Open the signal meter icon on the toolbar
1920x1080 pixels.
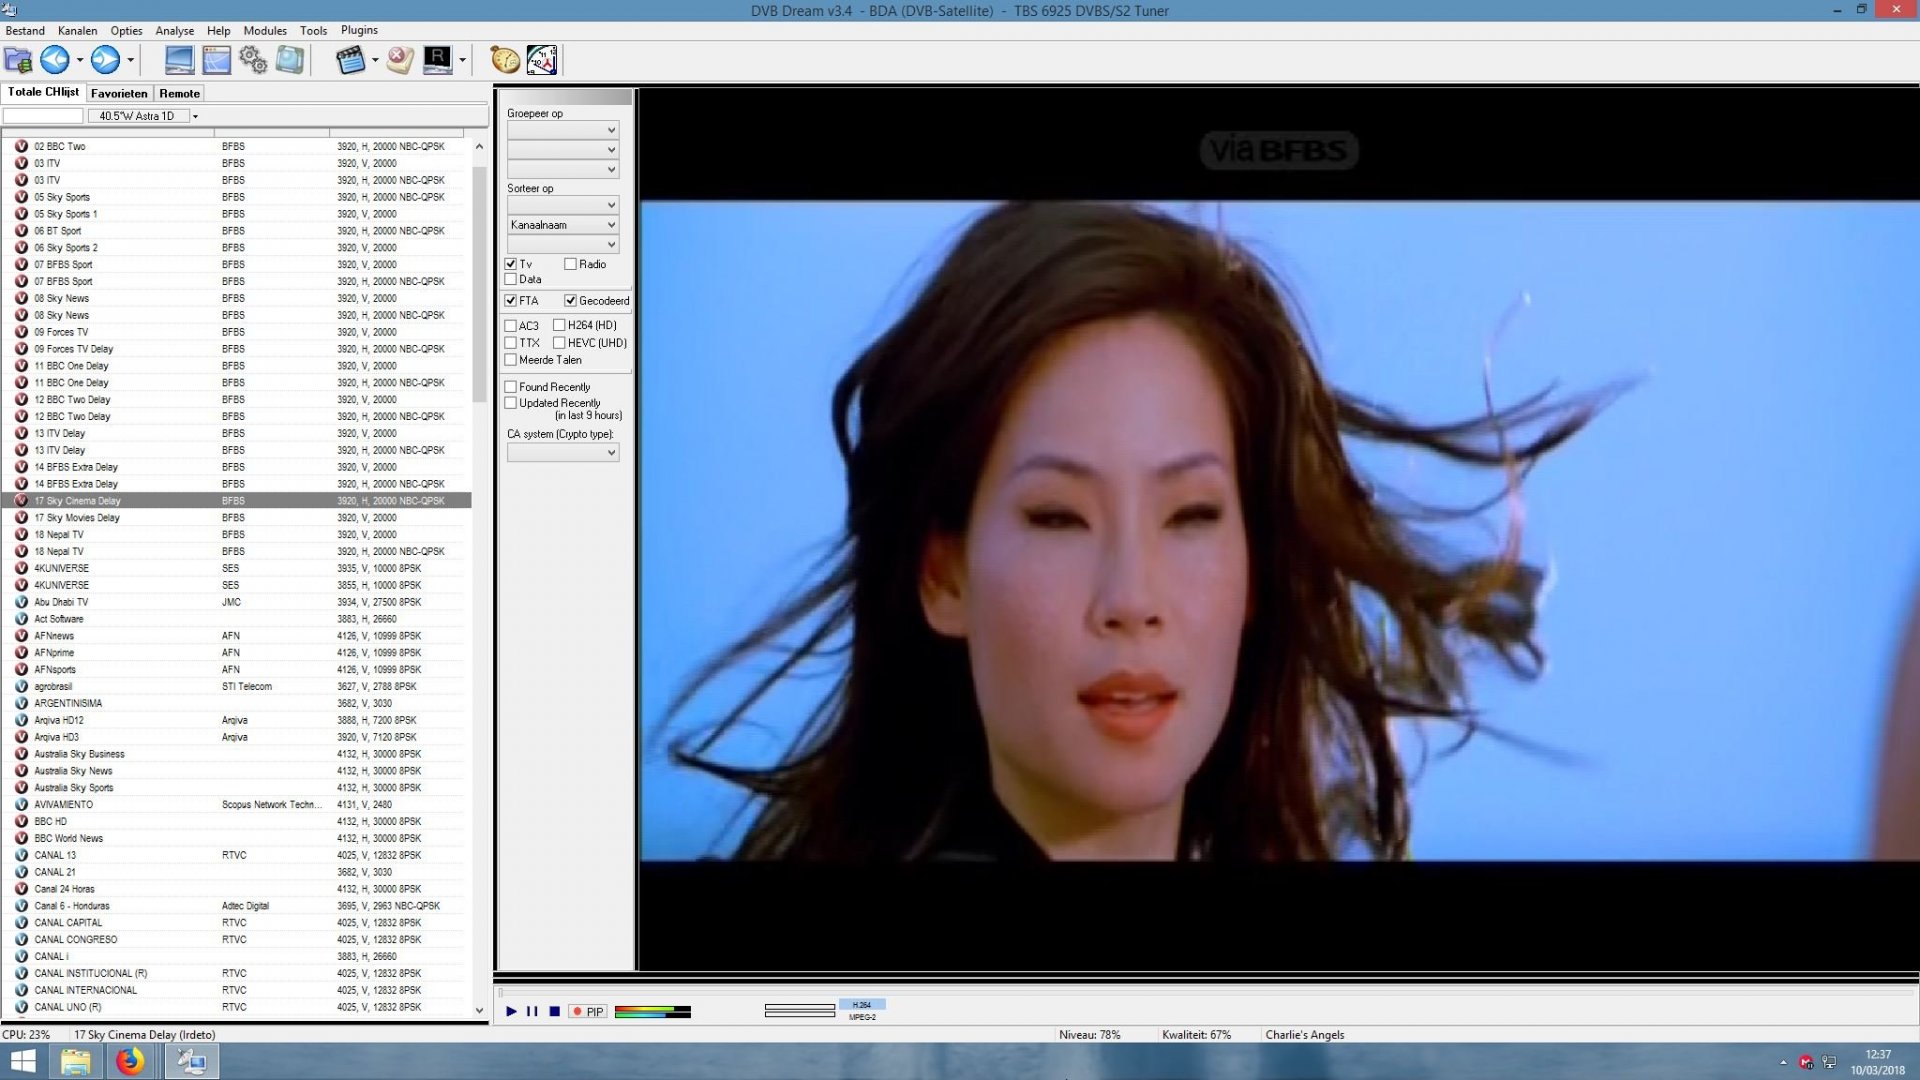pyautogui.click(x=541, y=60)
